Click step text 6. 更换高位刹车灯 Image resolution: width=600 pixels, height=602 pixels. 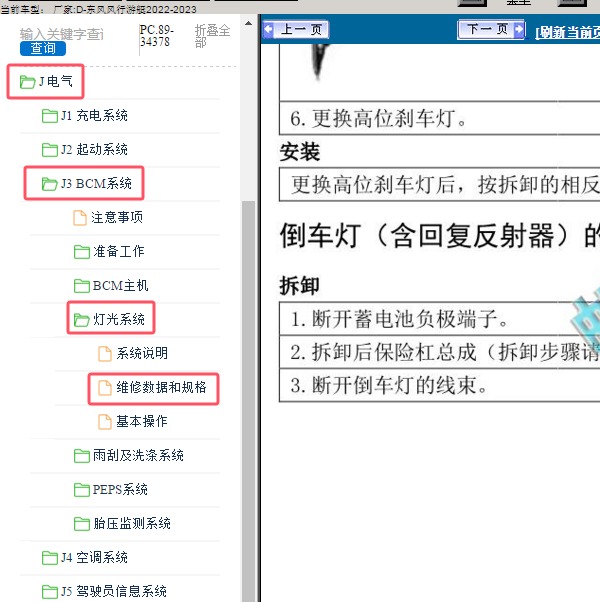click(378, 118)
